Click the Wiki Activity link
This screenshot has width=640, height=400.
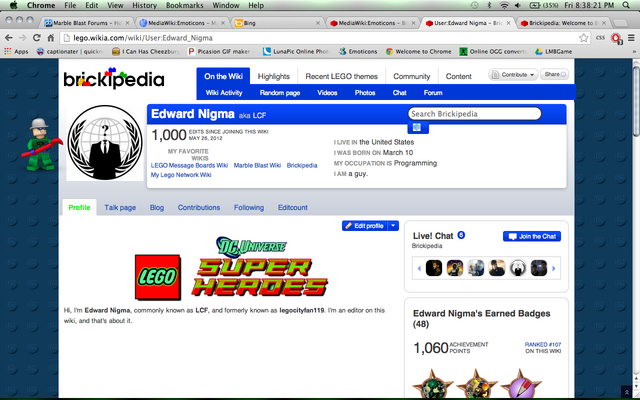[224, 93]
